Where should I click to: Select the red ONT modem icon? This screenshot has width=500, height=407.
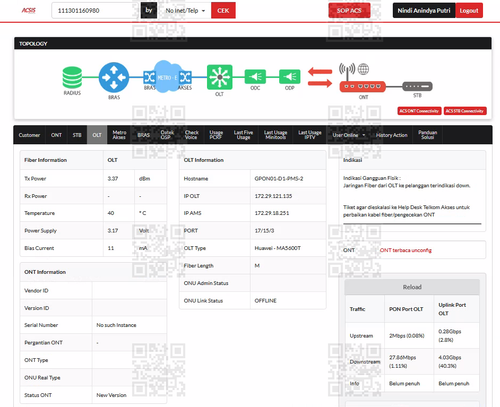coord(363,87)
